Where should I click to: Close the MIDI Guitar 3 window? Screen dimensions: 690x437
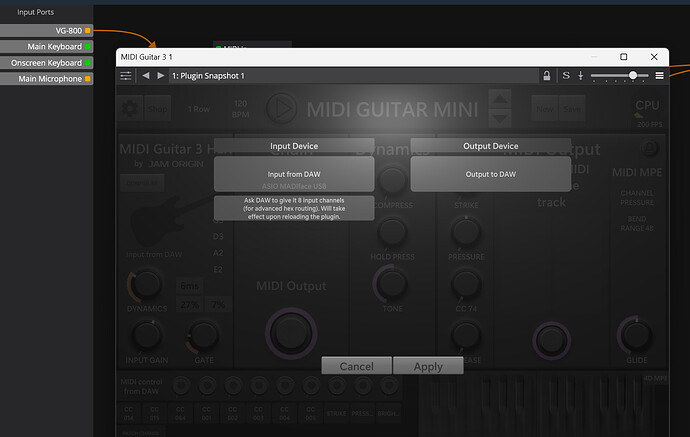click(655, 57)
